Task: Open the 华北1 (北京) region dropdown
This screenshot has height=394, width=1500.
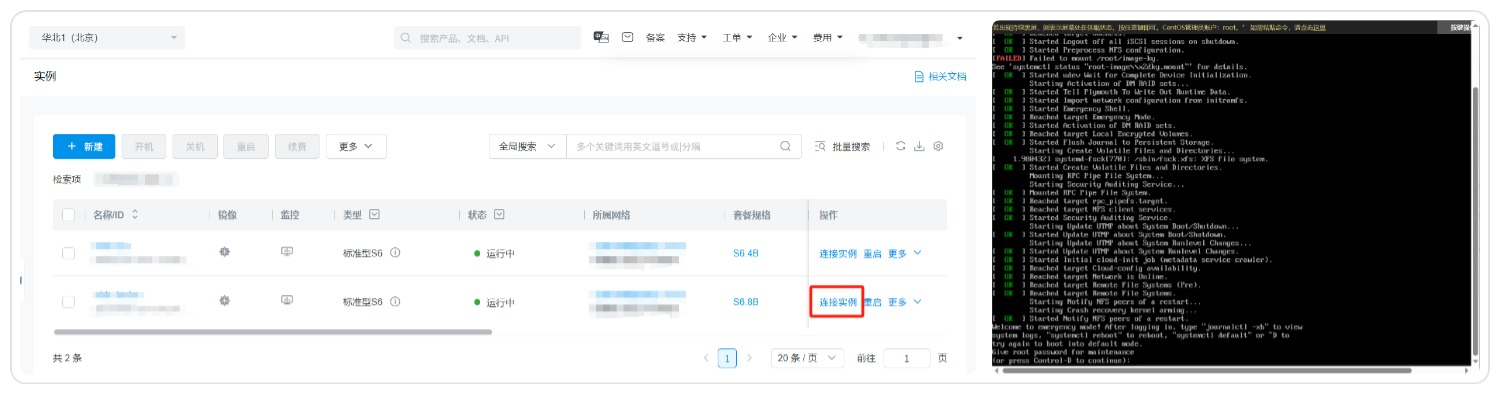Action: coord(107,38)
